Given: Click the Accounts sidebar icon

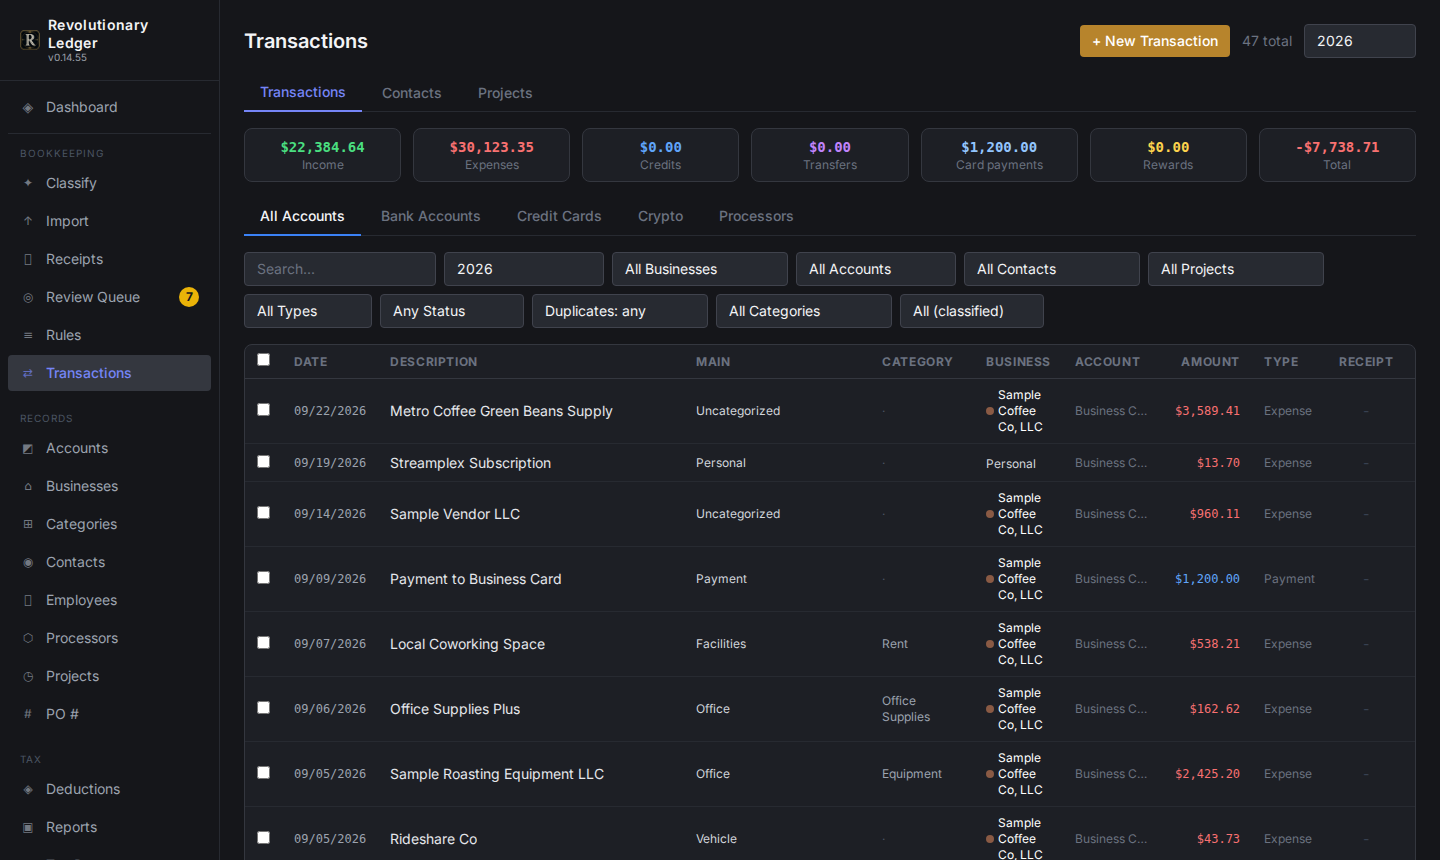Looking at the screenshot, I should (28, 449).
